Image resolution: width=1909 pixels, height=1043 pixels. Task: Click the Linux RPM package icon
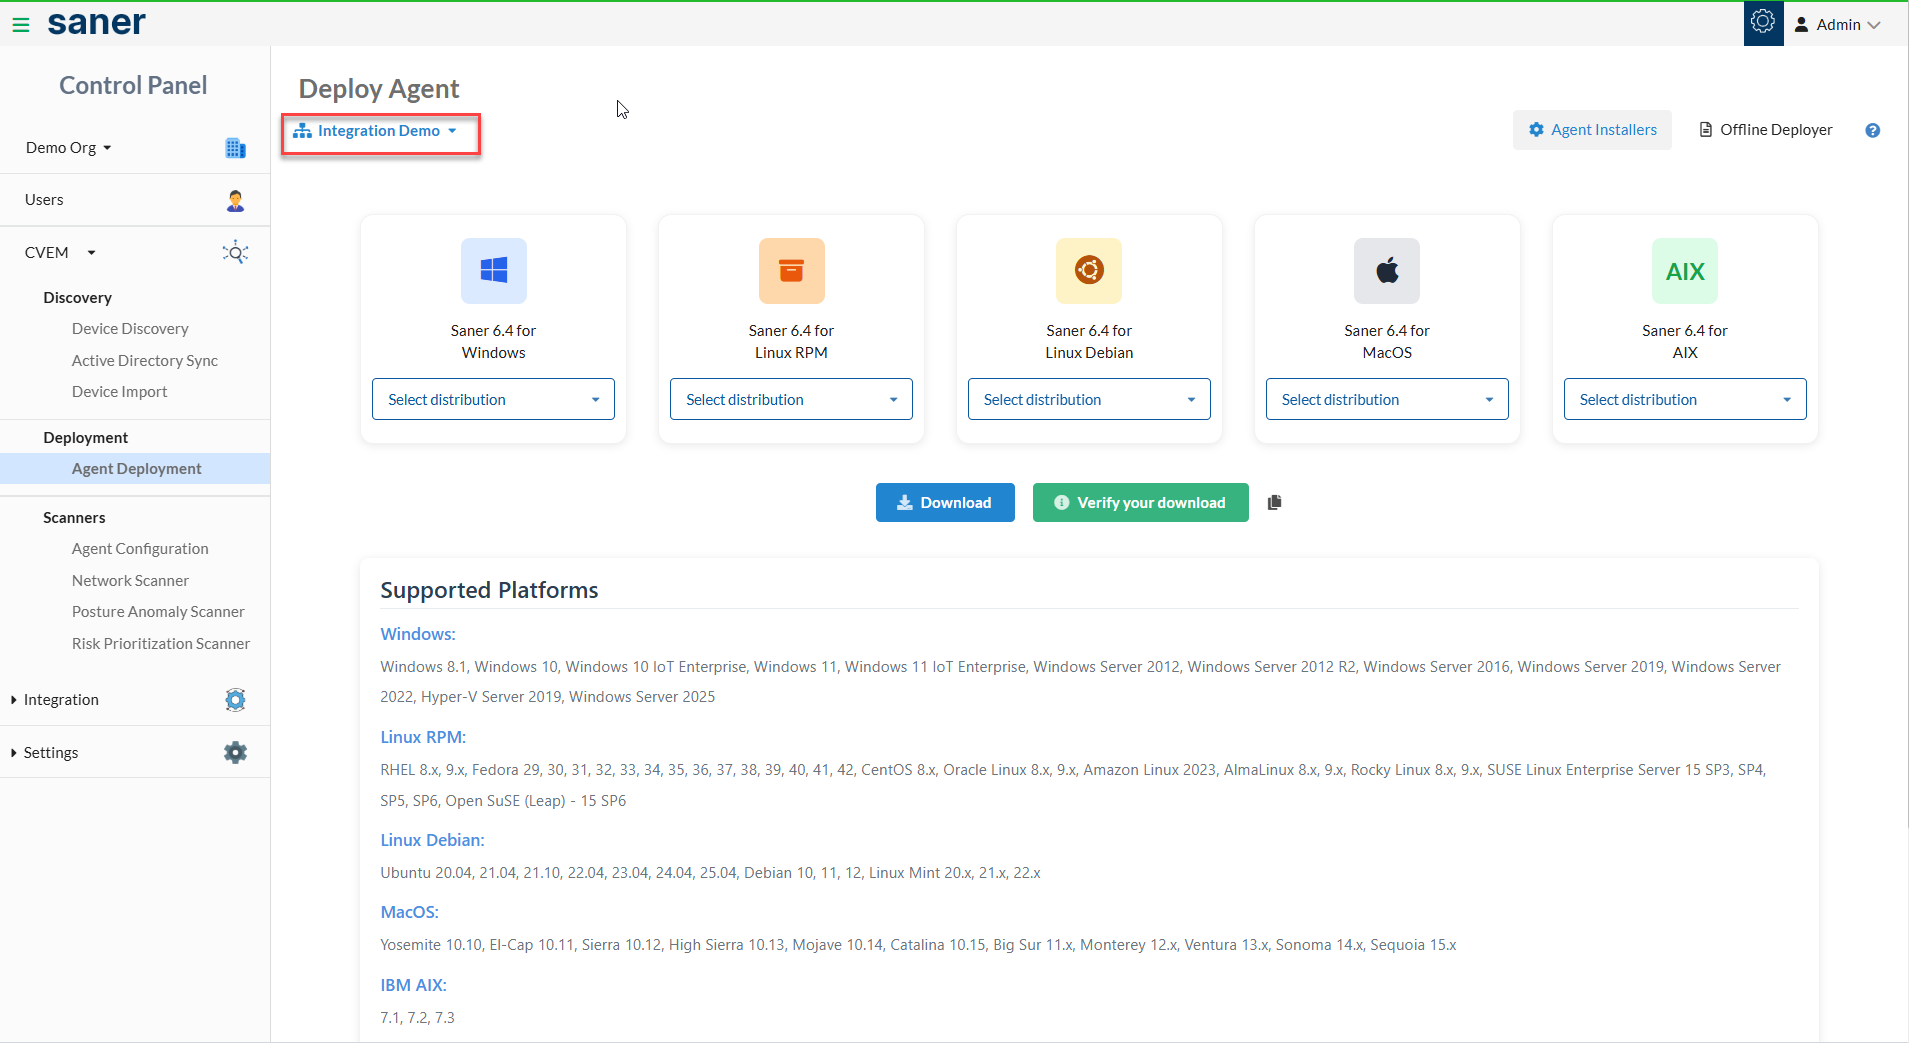click(x=792, y=271)
